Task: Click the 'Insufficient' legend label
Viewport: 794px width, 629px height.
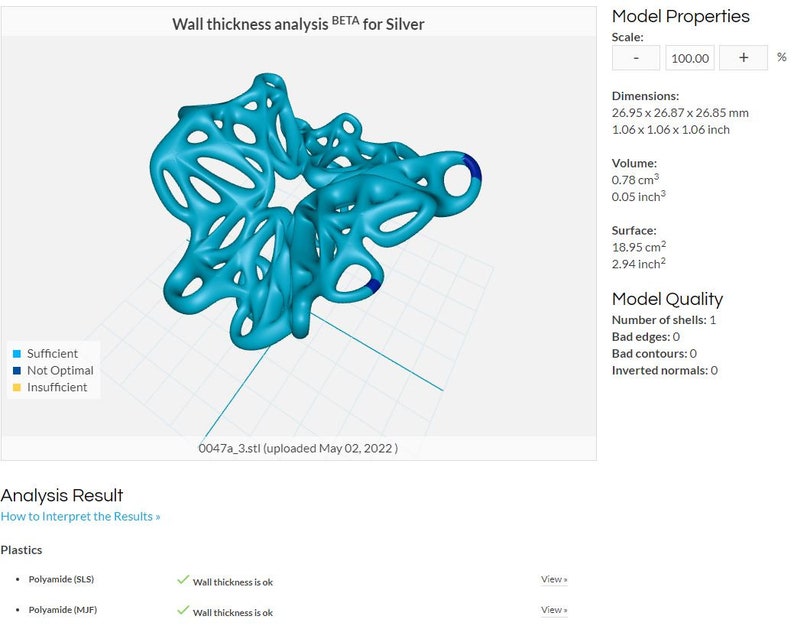Action: pos(57,387)
